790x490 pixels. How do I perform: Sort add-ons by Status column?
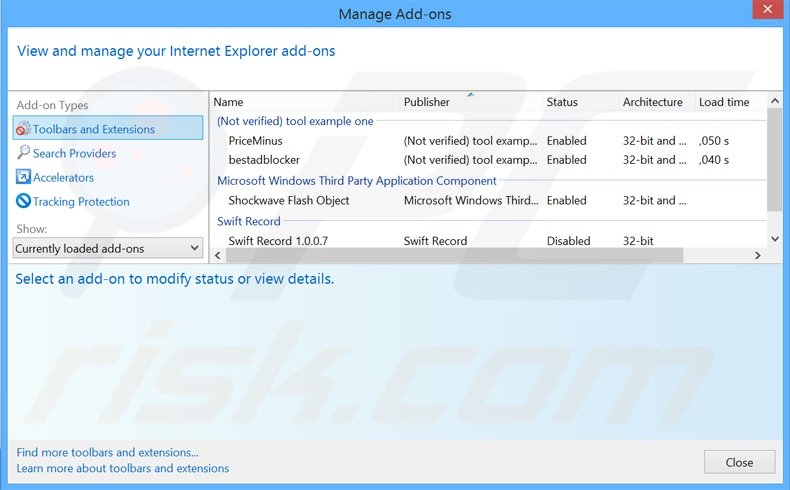562,102
